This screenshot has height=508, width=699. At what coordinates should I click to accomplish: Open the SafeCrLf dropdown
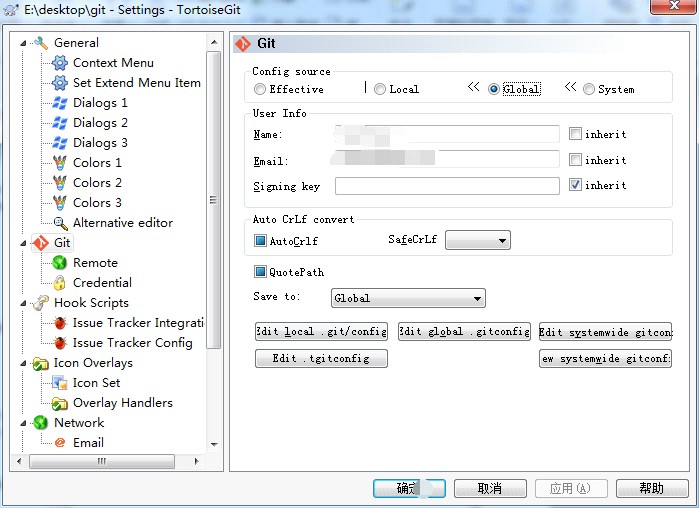478,240
